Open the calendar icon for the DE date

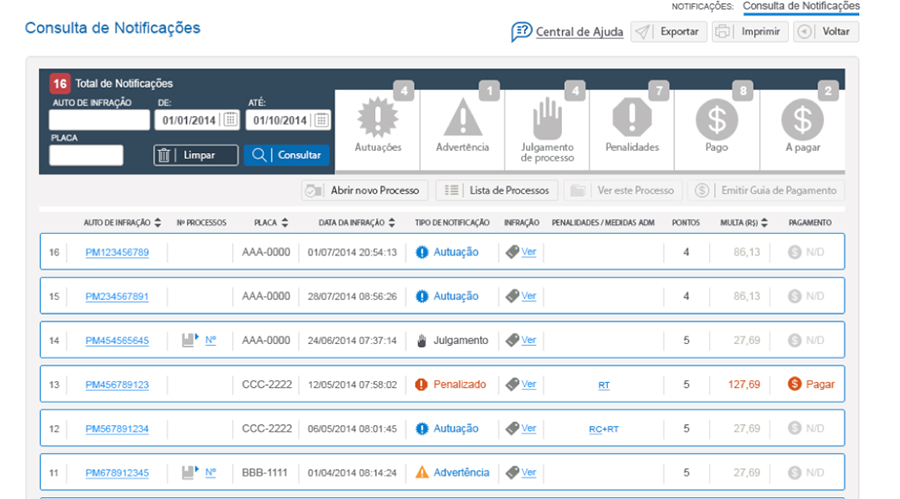point(230,120)
